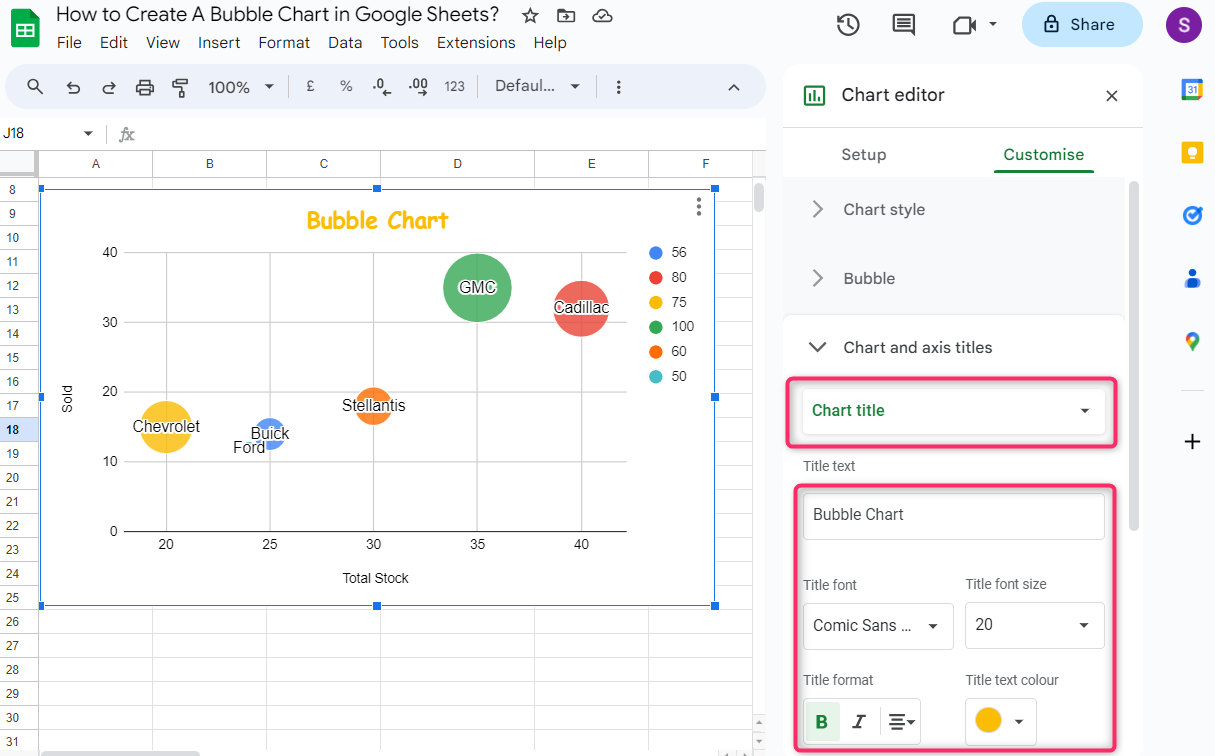This screenshot has width=1215, height=756.
Task: Open the Title text colour picker
Action: coord(1000,721)
